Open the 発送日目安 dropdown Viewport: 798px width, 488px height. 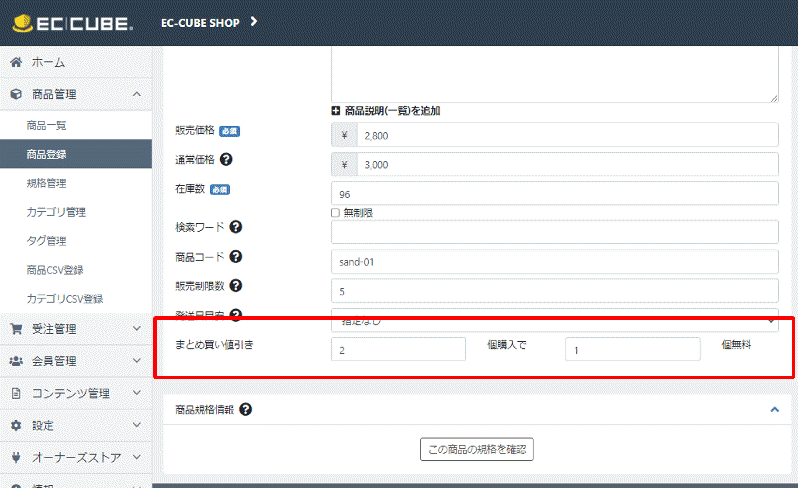click(554, 319)
